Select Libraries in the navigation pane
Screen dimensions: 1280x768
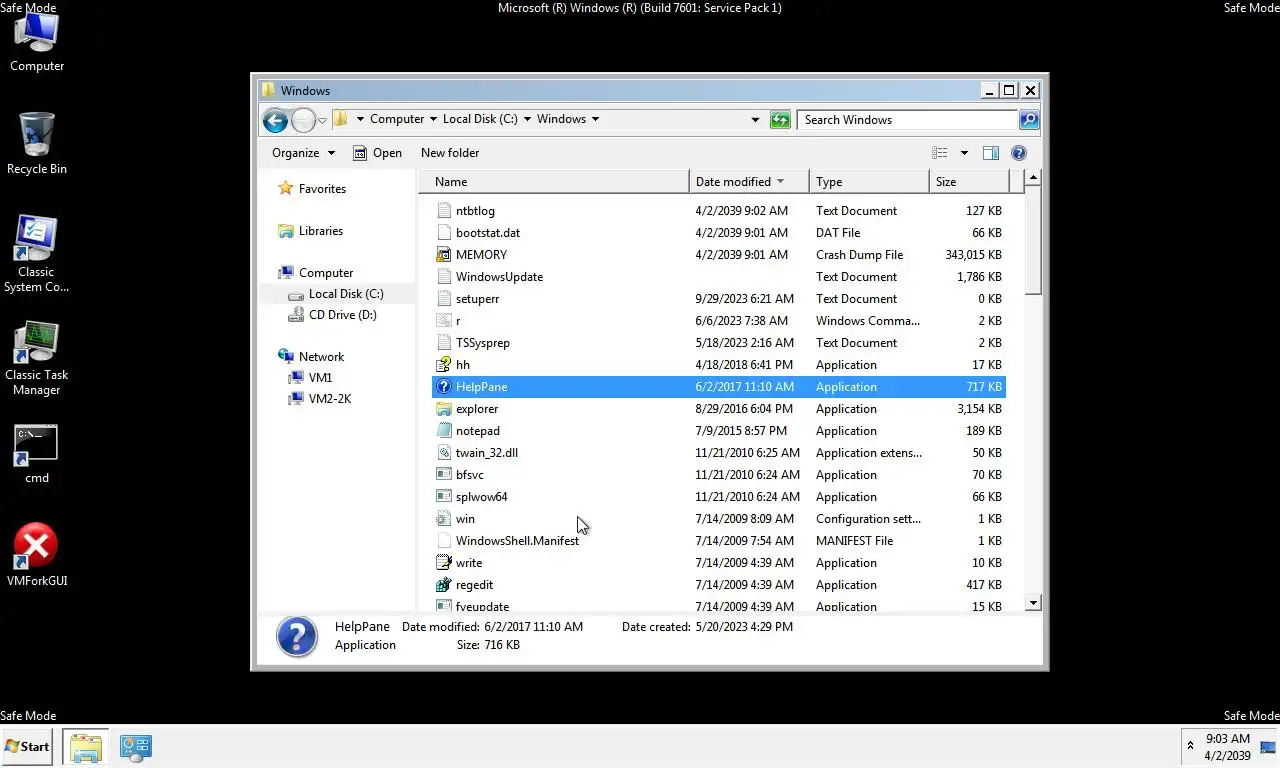[x=320, y=231]
